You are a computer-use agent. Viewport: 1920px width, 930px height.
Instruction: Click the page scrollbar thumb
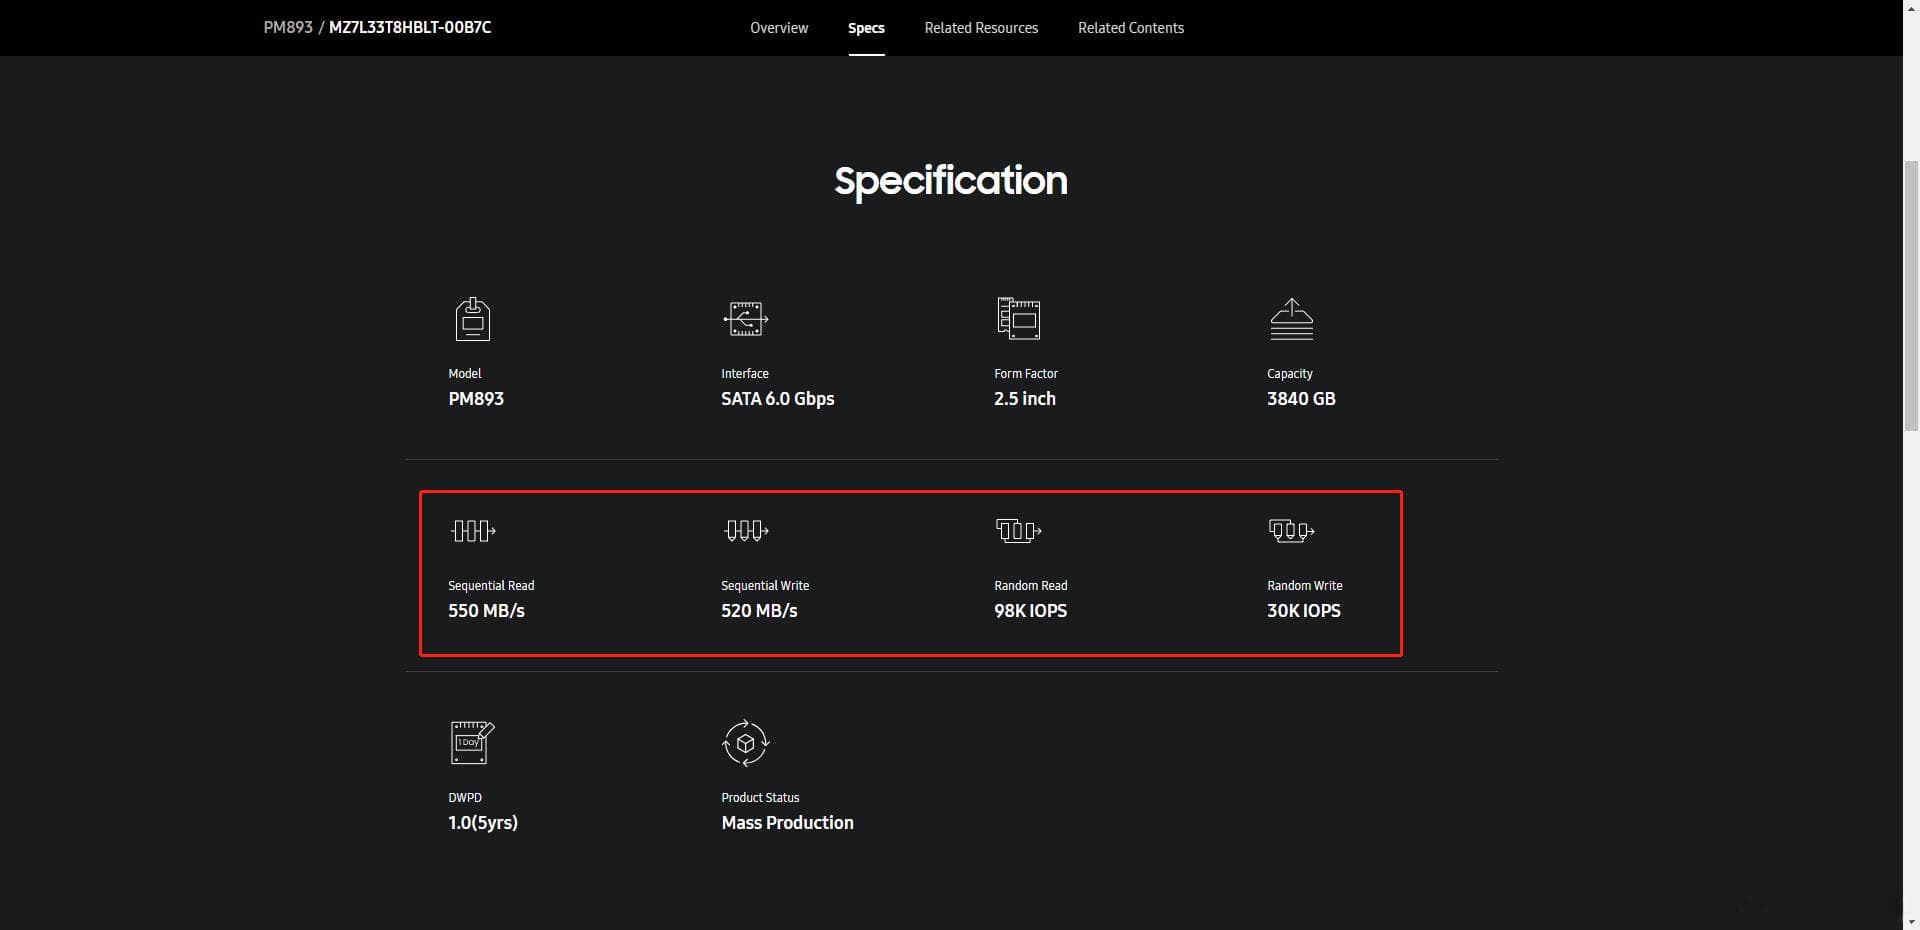click(1911, 295)
